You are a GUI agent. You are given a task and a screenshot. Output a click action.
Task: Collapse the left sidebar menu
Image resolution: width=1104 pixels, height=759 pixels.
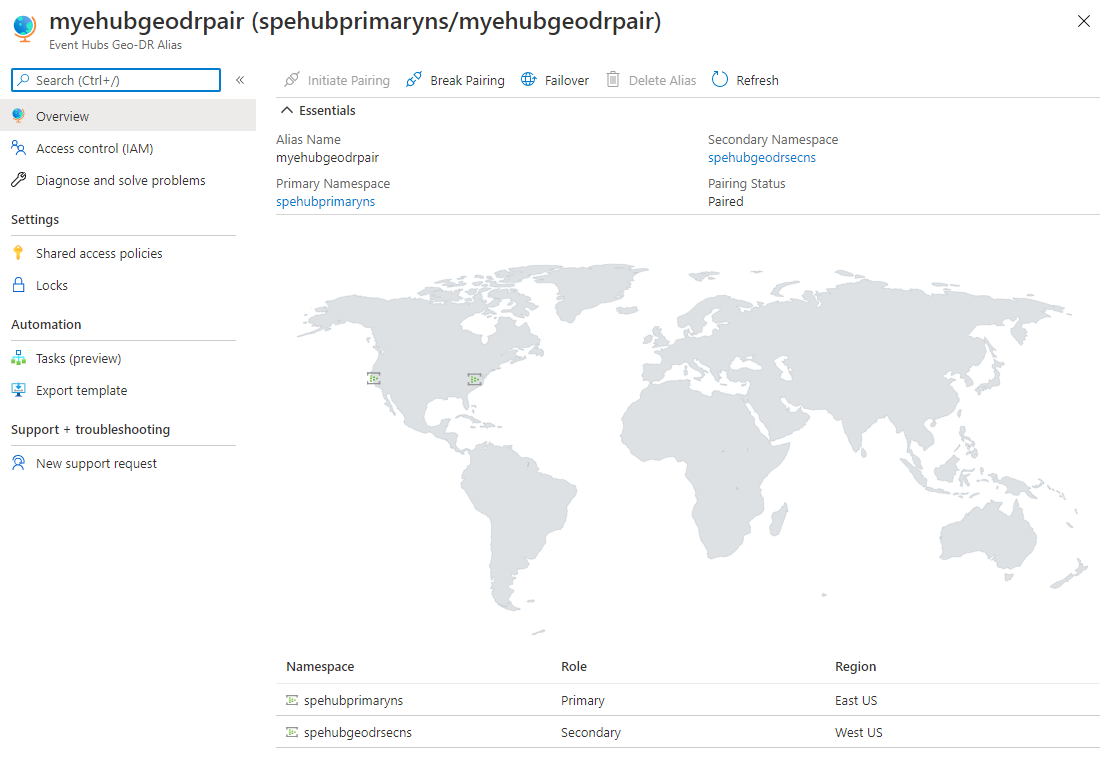point(240,80)
